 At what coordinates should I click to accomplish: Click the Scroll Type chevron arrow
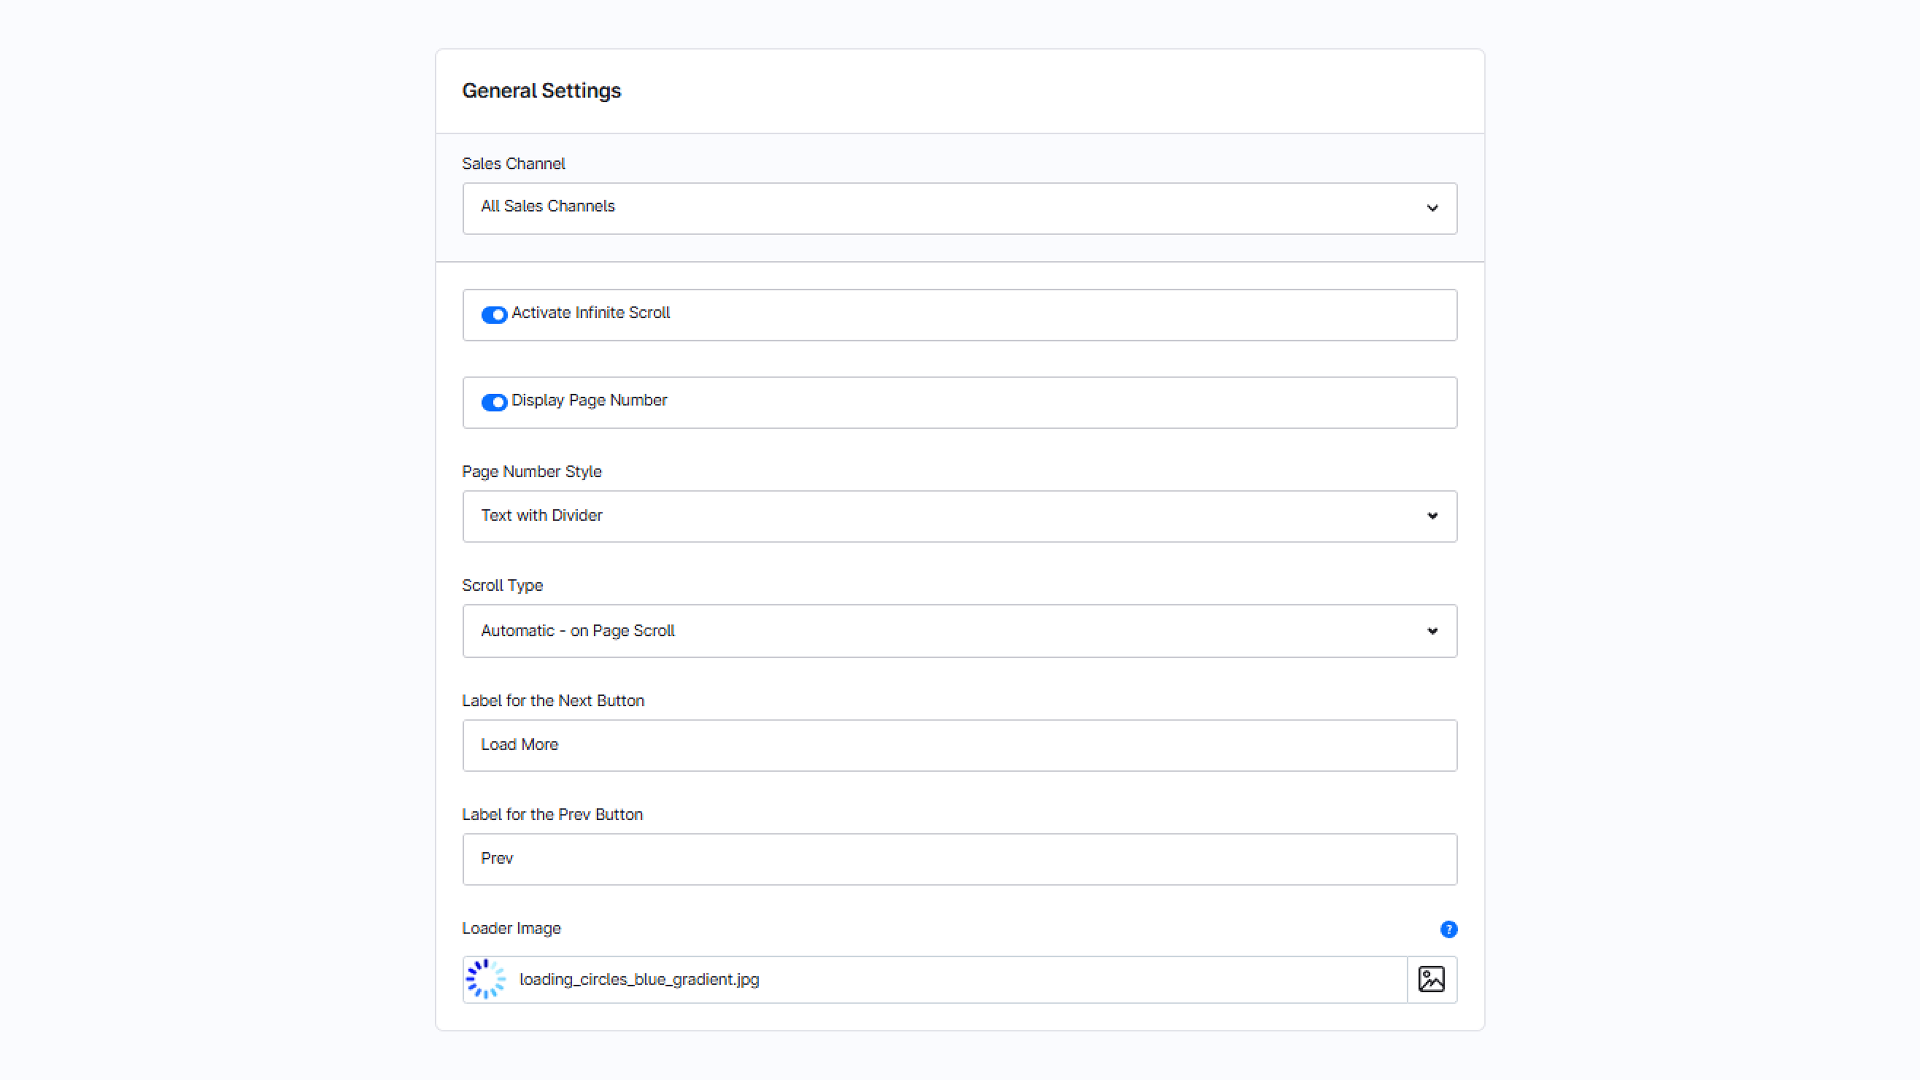pyautogui.click(x=1432, y=631)
